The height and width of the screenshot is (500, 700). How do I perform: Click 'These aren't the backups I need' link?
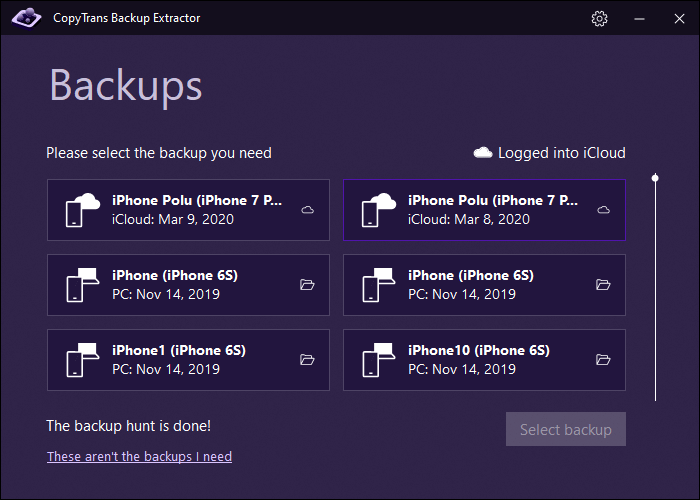coord(139,457)
